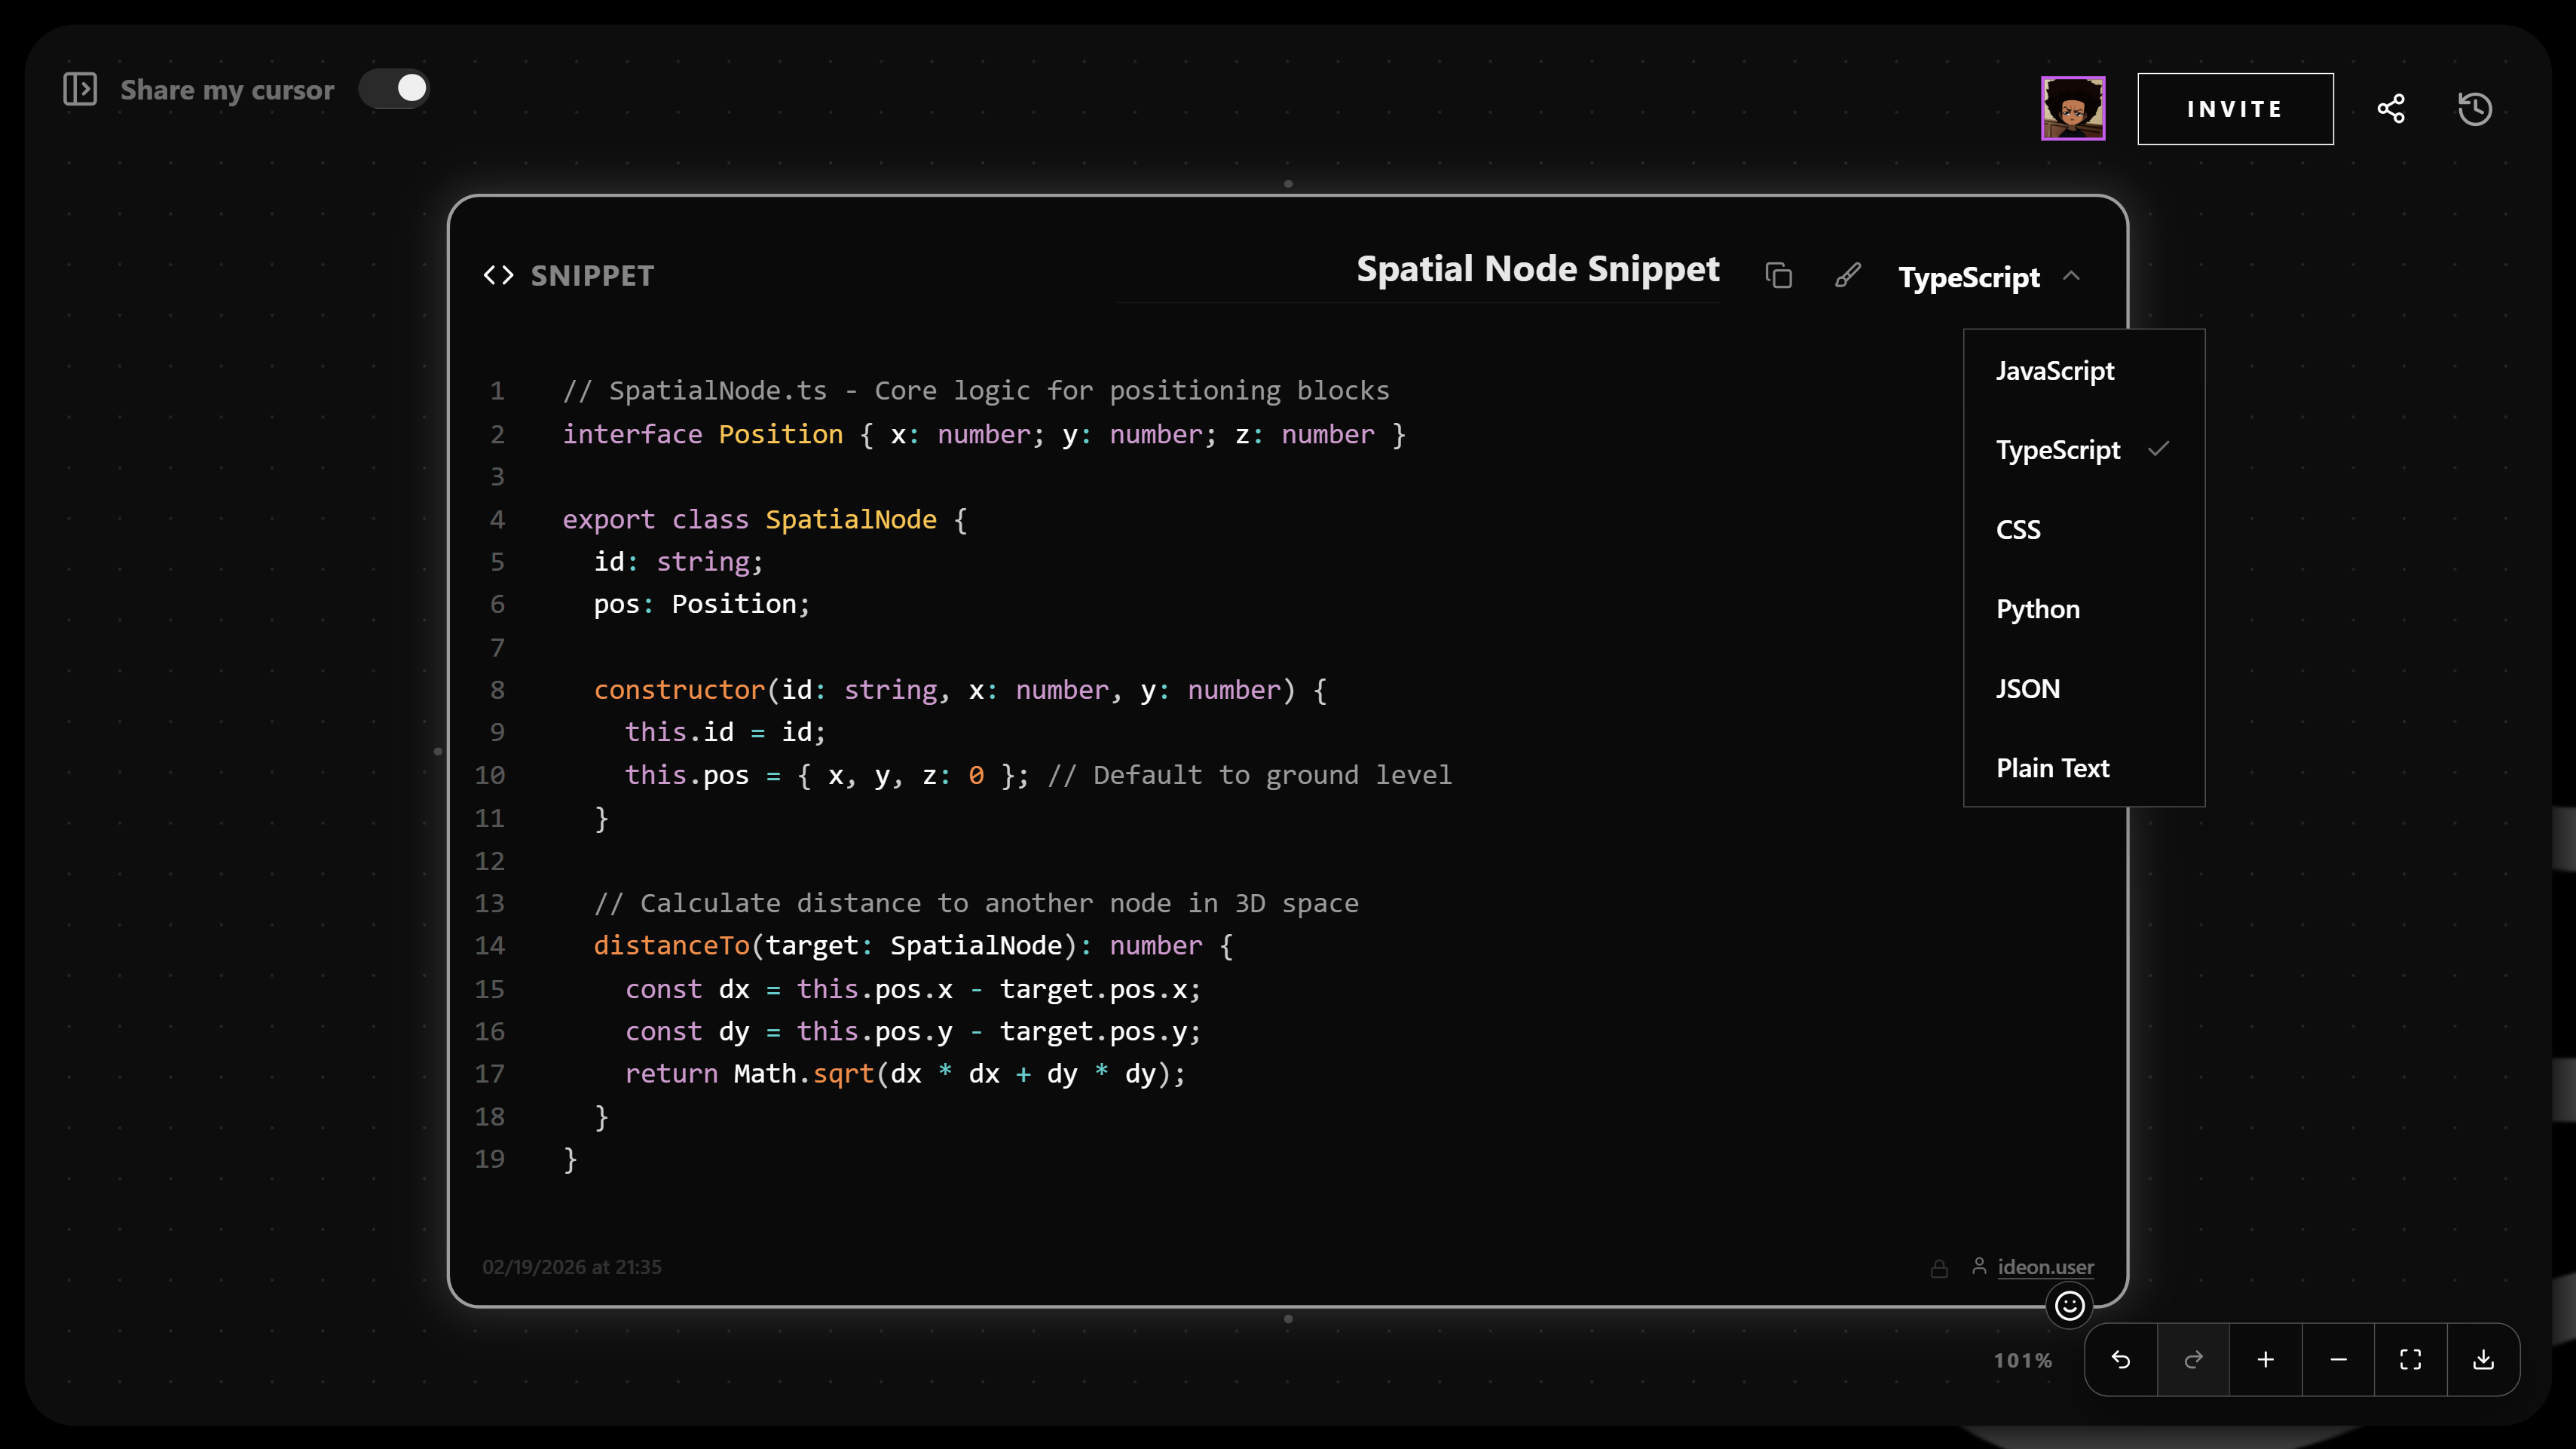Screen dimensions: 2576x1449
Task: Toggle the sidebar panel icon
Action: point(80,89)
